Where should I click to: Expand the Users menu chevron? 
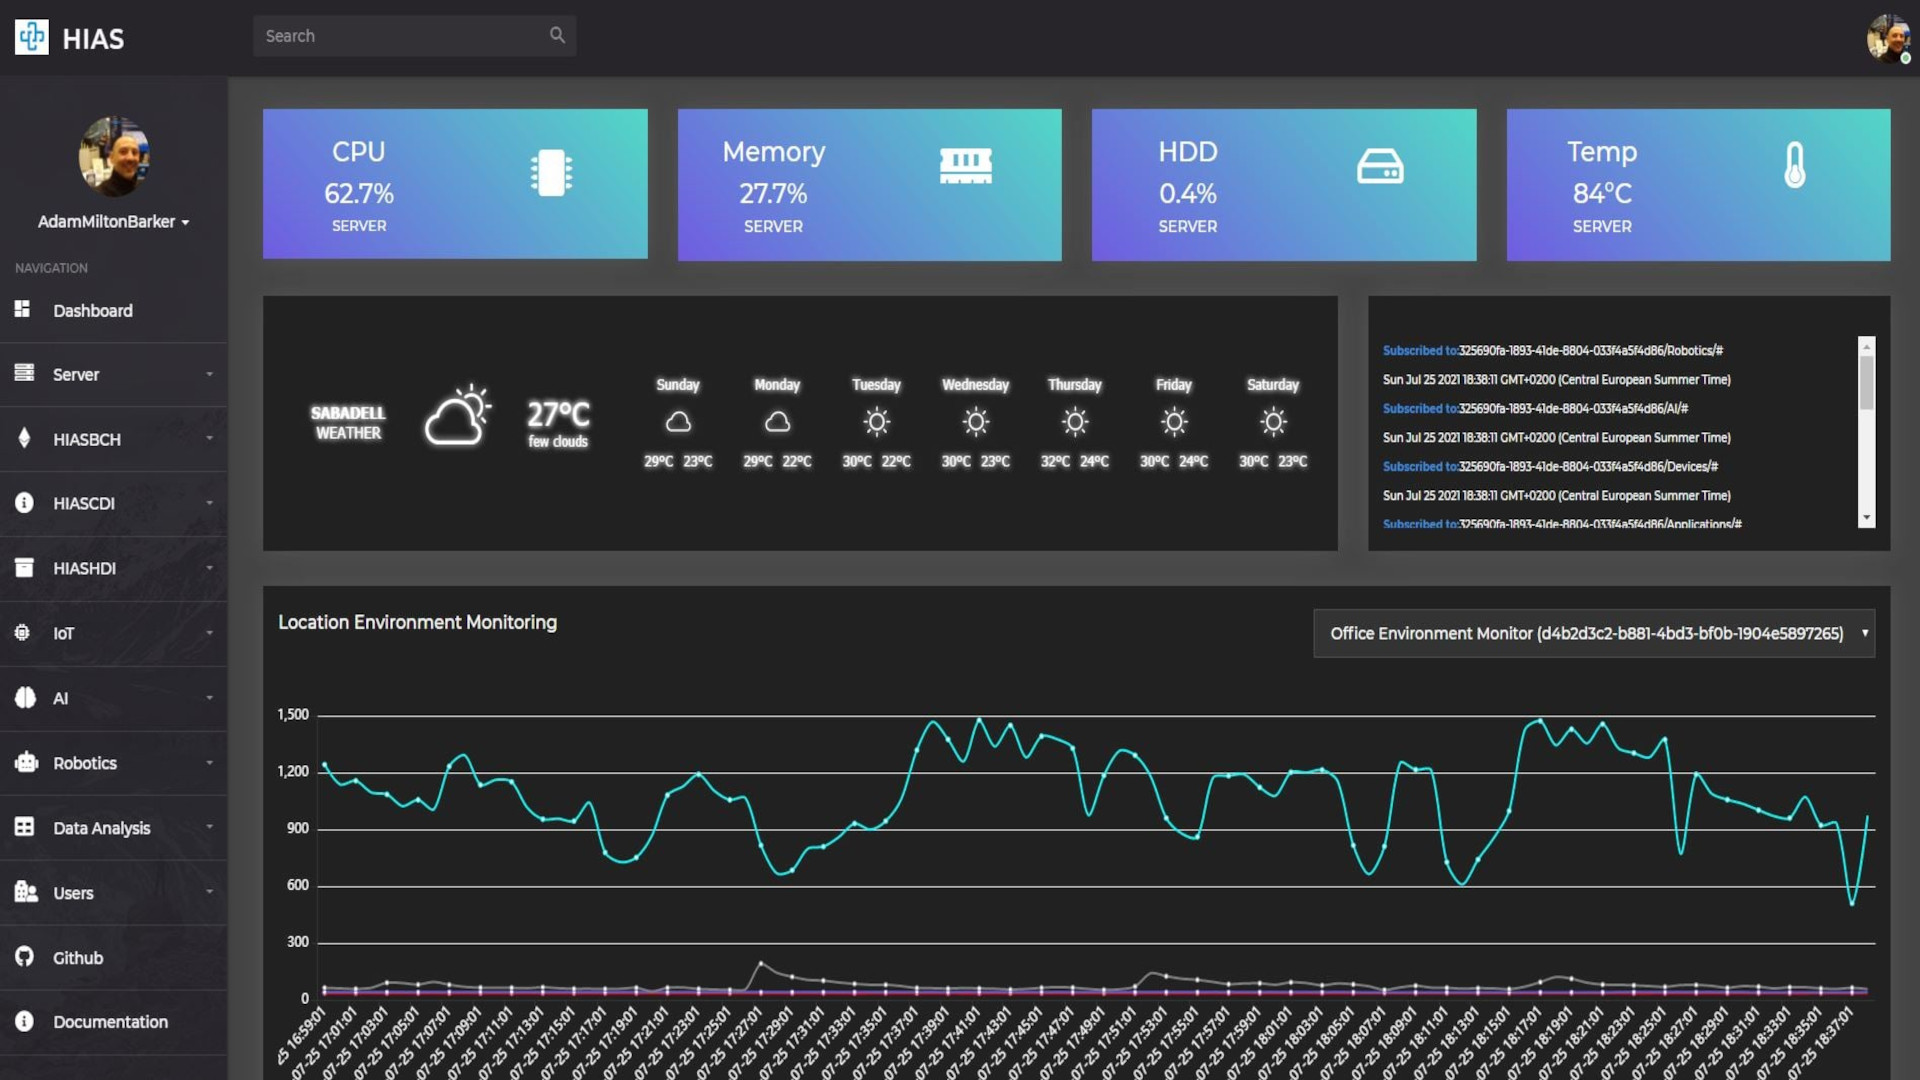coord(209,892)
